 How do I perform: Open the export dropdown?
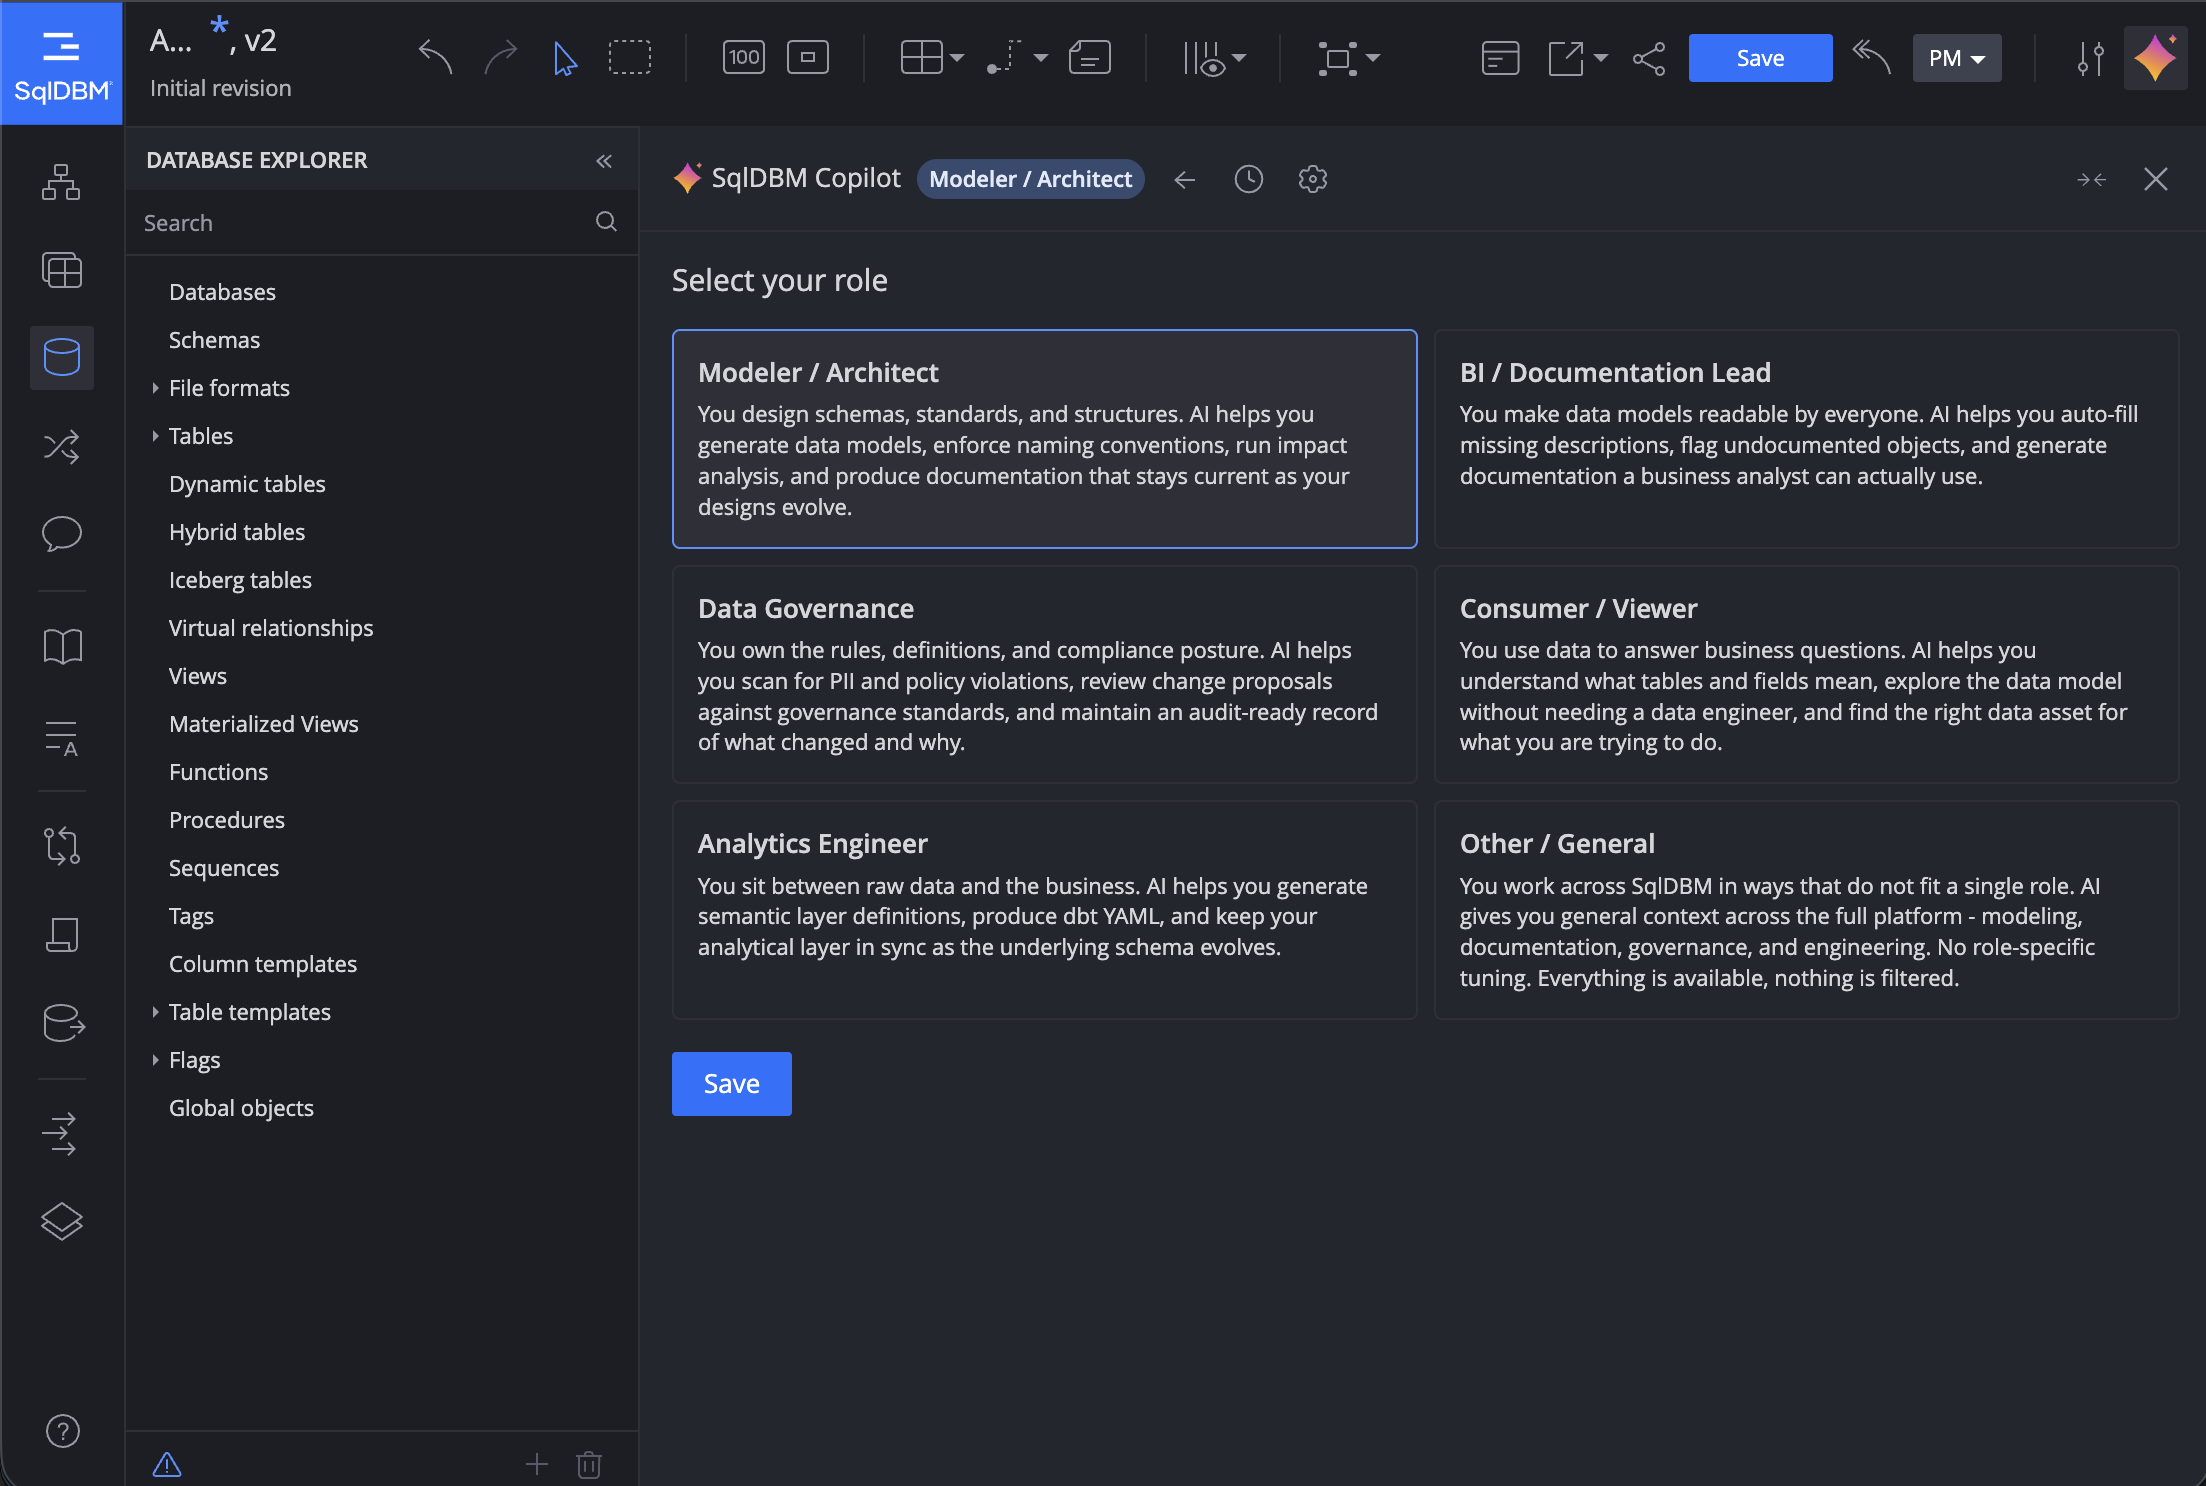1578,58
